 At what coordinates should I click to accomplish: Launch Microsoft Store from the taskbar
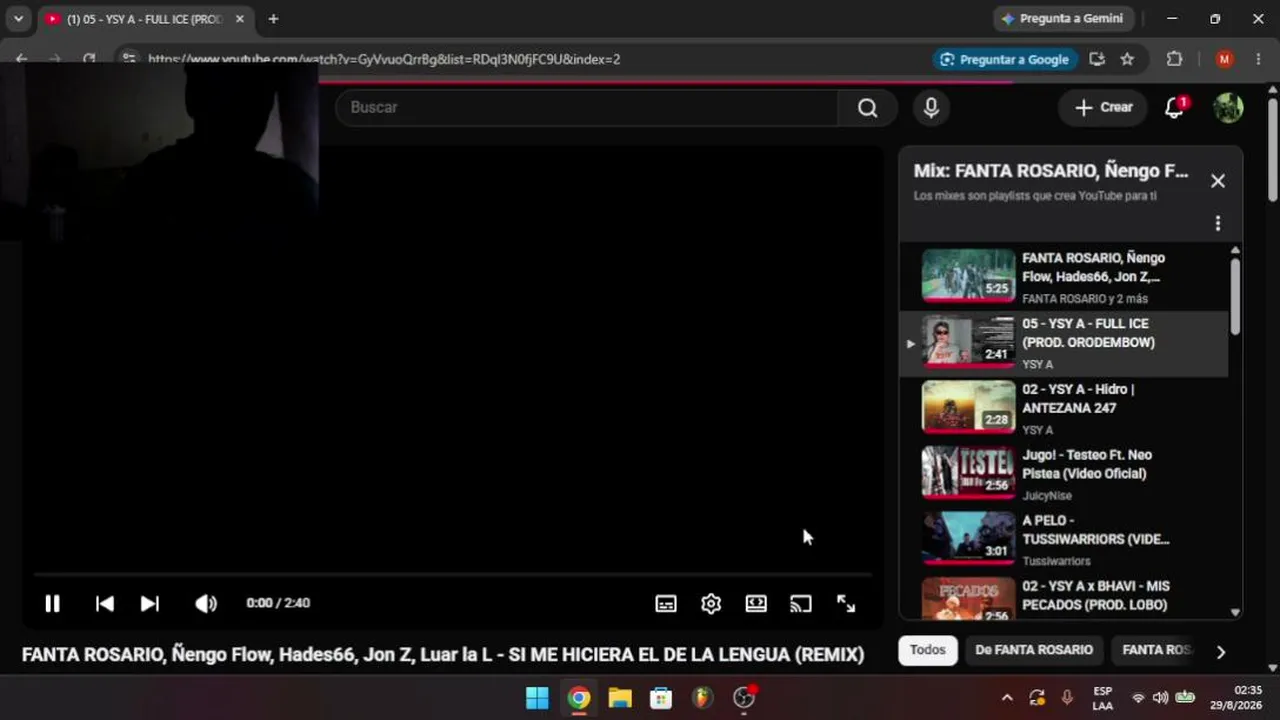click(x=661, y=697)
